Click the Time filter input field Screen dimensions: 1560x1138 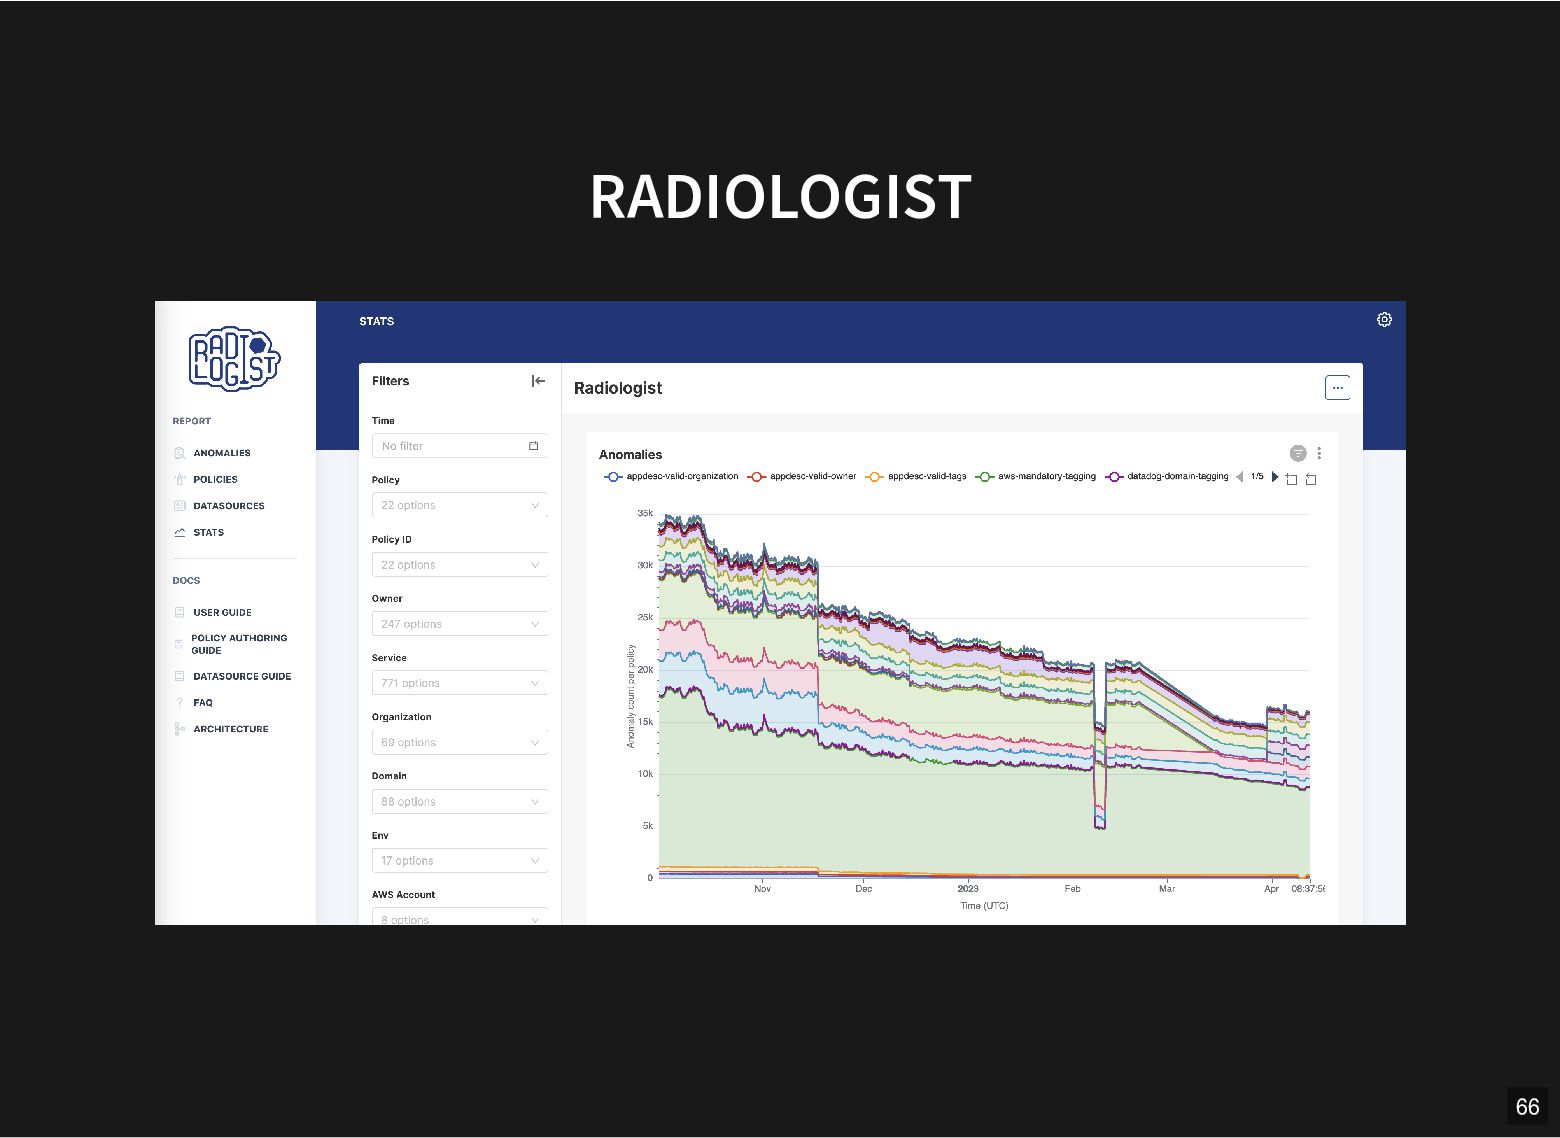(x=460, y=446)
